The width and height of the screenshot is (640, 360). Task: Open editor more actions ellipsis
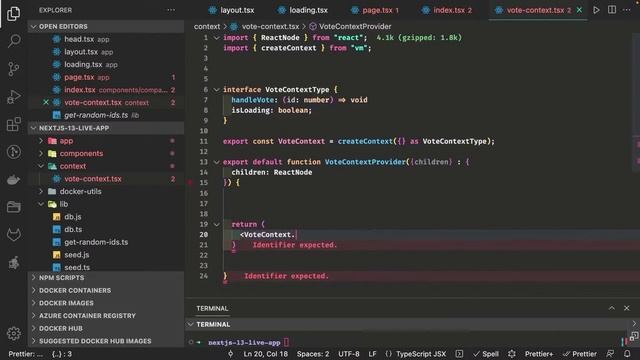tap(627, 10)
